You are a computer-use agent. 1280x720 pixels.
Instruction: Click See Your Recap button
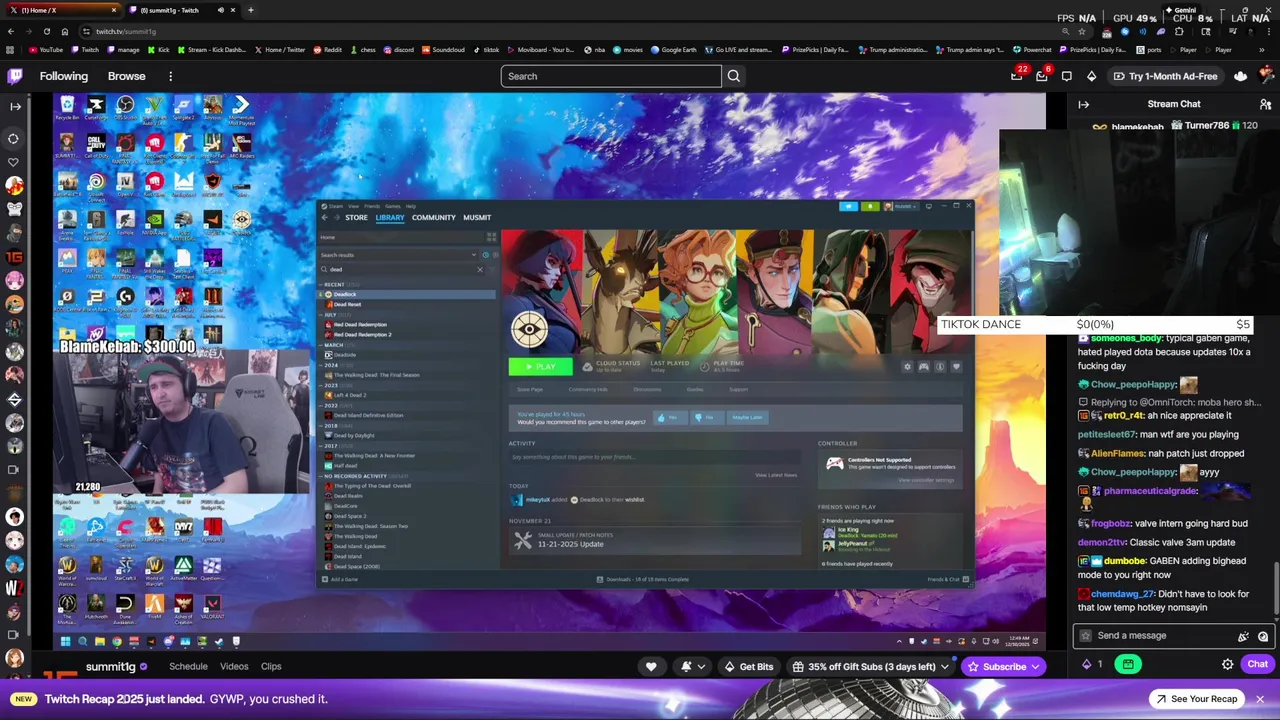[1195, 699]
